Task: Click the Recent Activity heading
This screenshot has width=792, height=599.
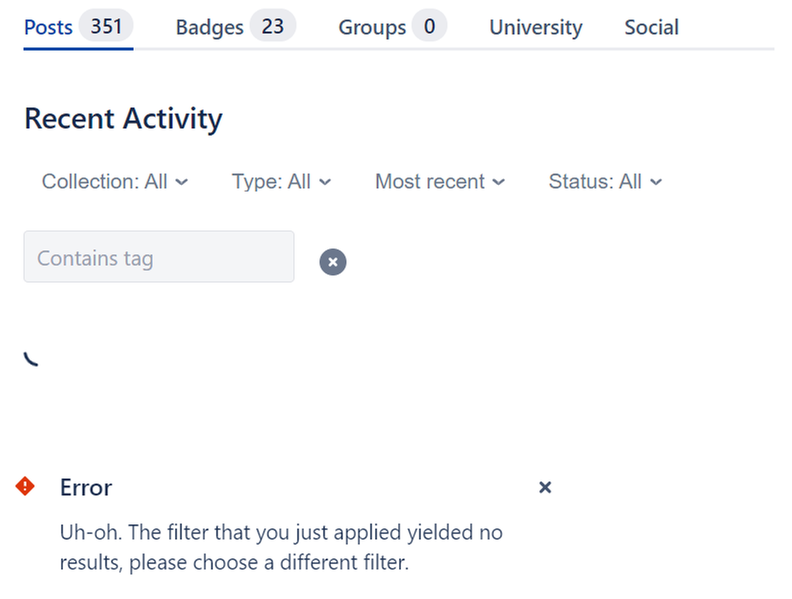Action: pyautogui.click(x=123, y=119)
